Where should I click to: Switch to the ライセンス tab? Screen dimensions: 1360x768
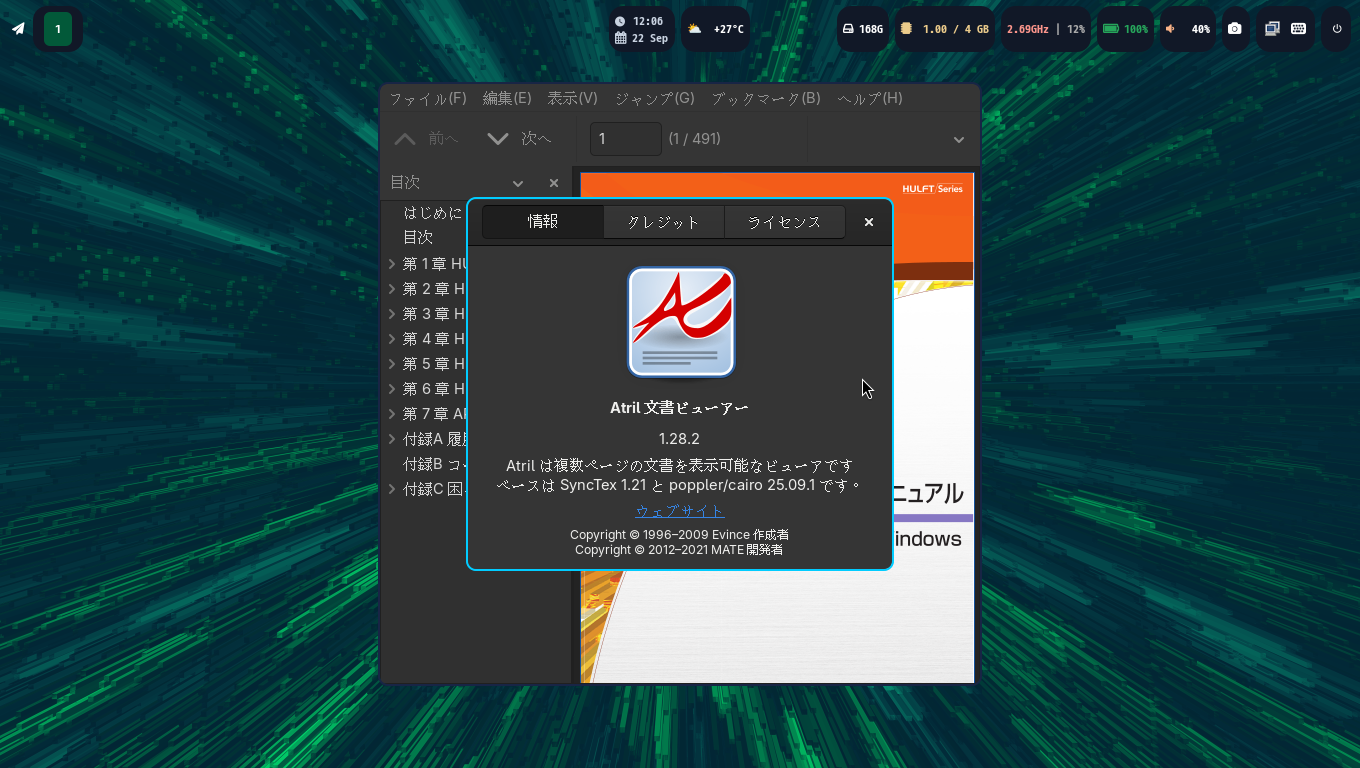pyautogui.click(x=785, y=222)
